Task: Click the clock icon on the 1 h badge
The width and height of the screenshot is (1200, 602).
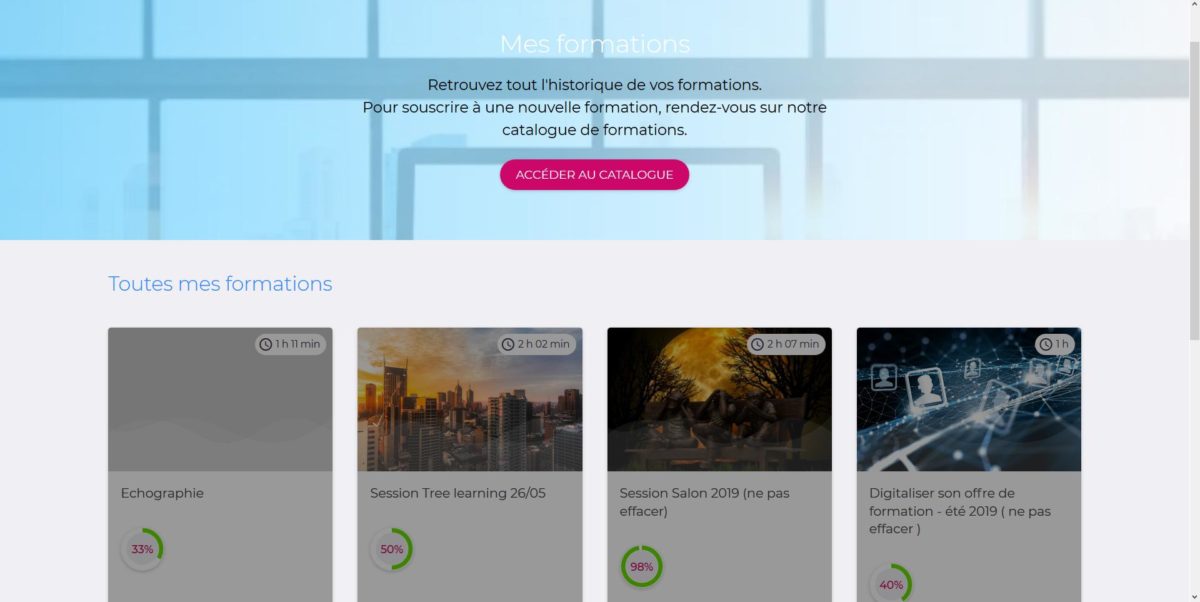Action: (1046, 344)
